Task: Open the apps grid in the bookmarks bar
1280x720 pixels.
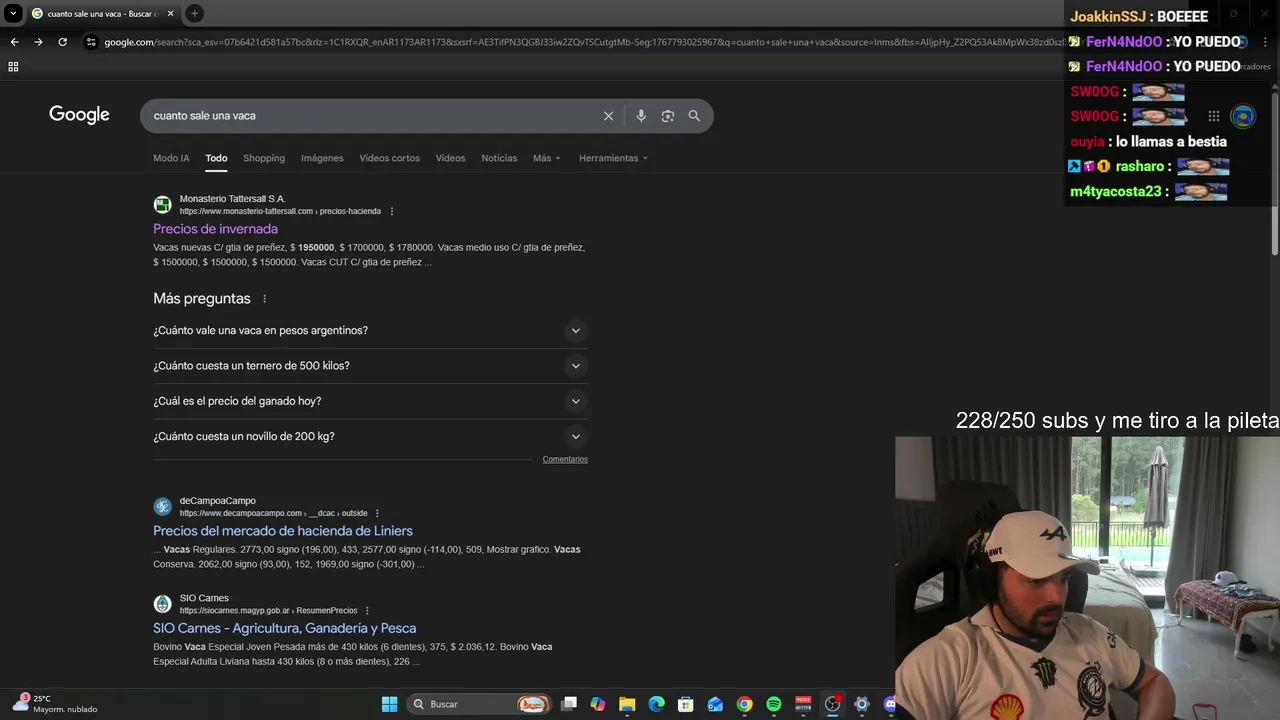Action: (13, 67)
